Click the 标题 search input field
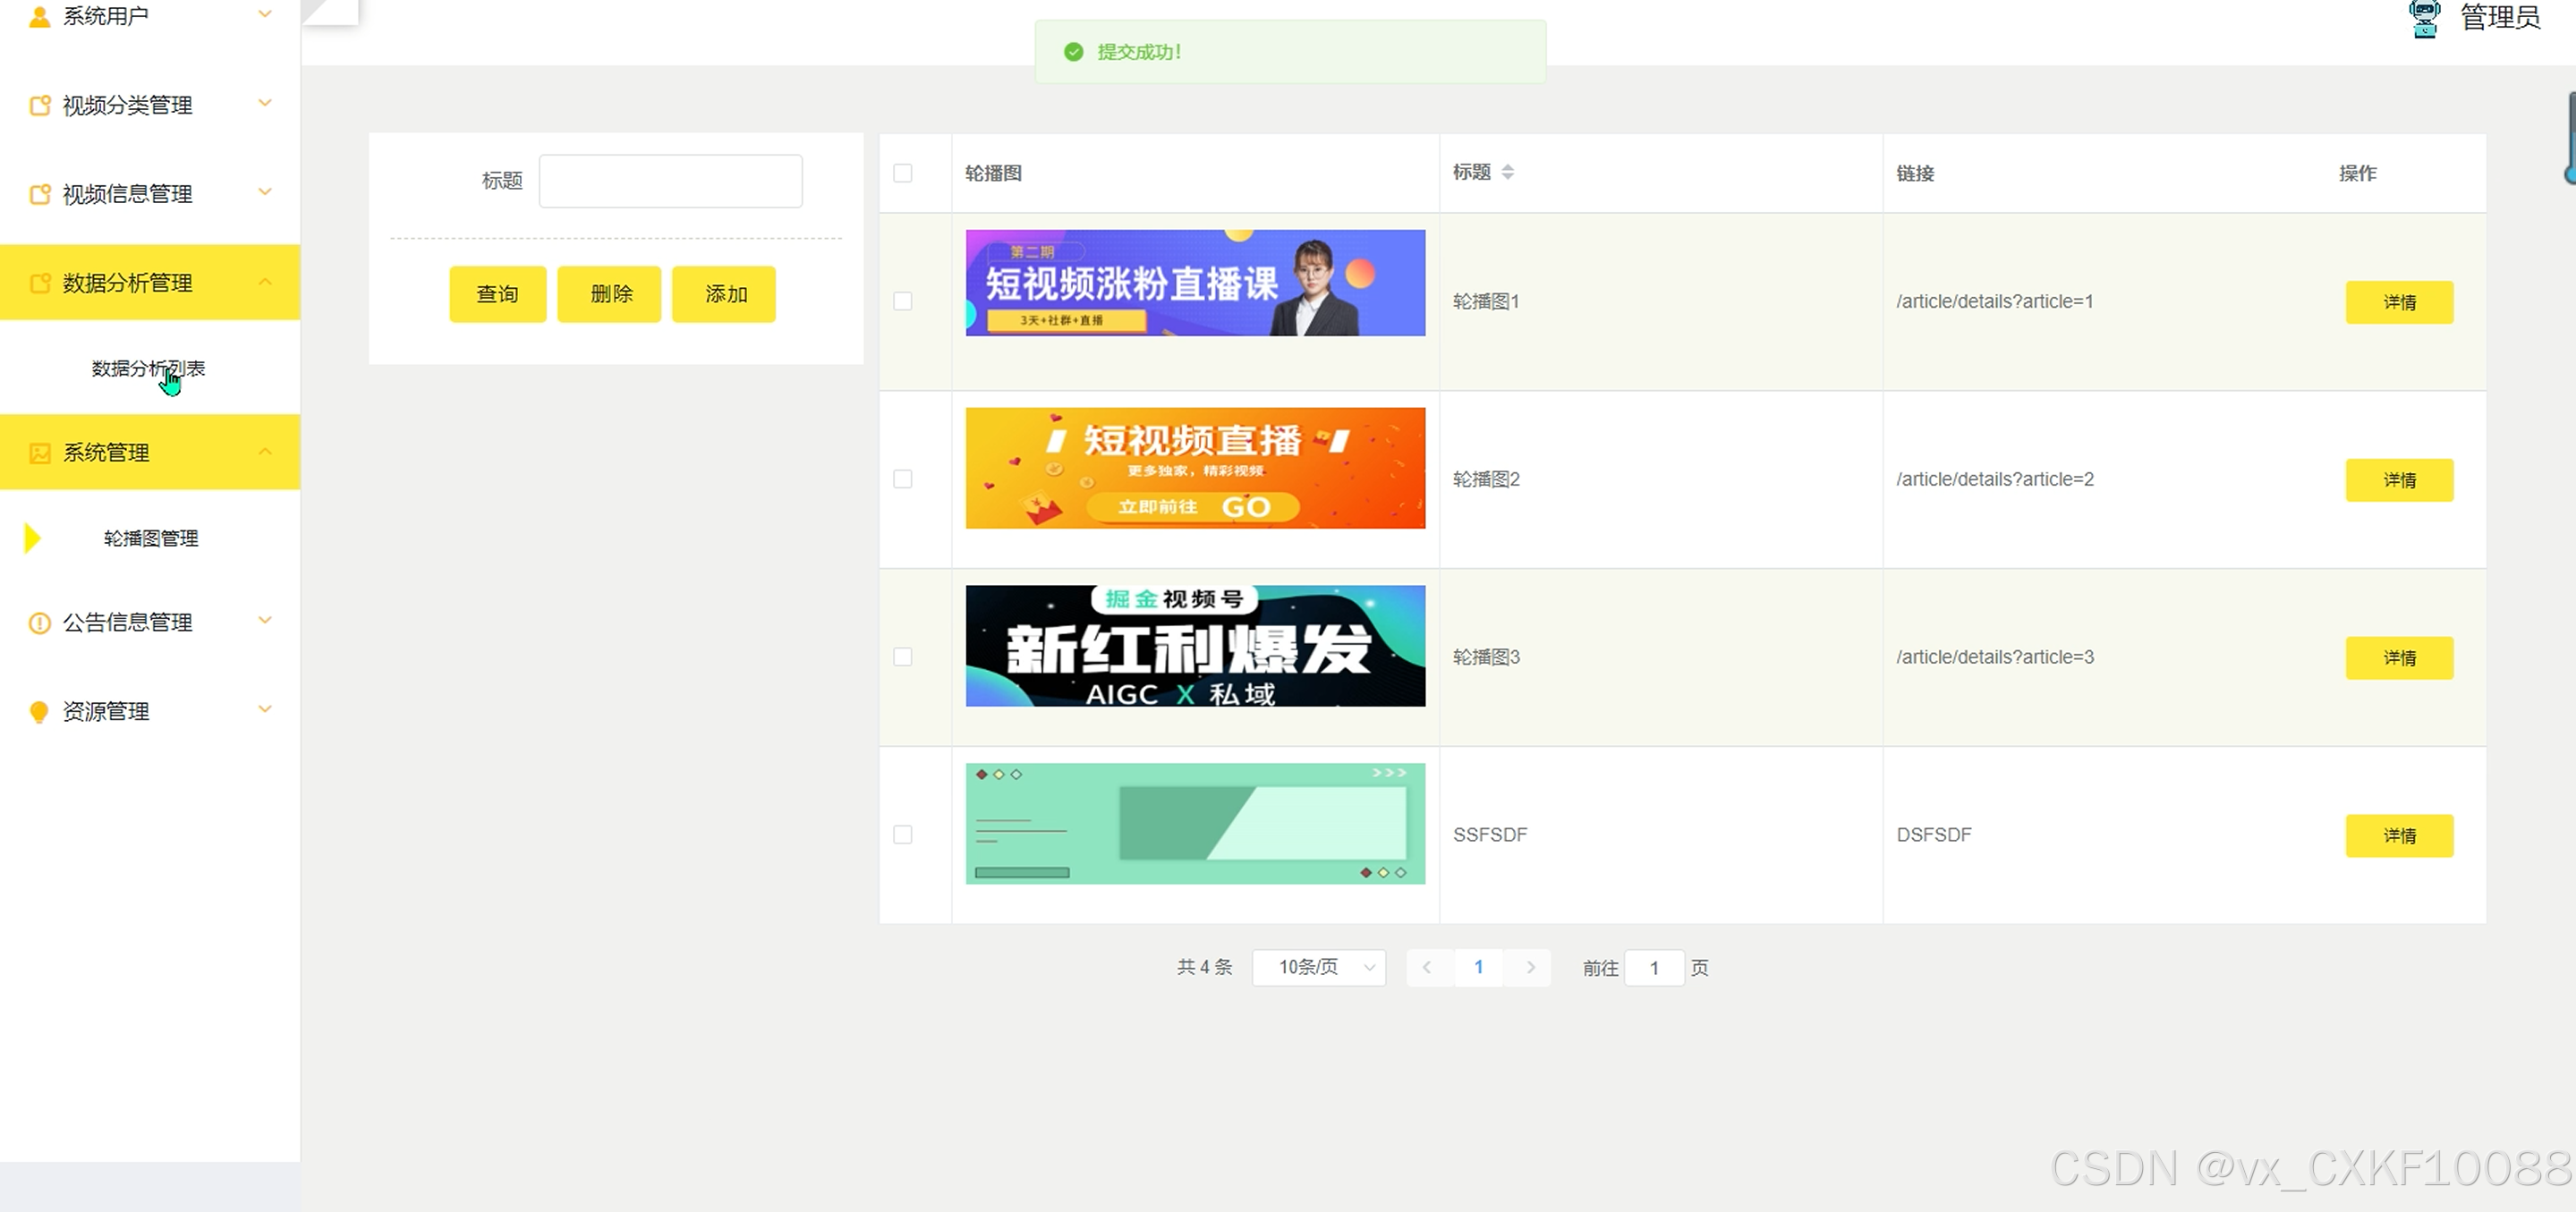2576x1212 pixels. point(670,181)
